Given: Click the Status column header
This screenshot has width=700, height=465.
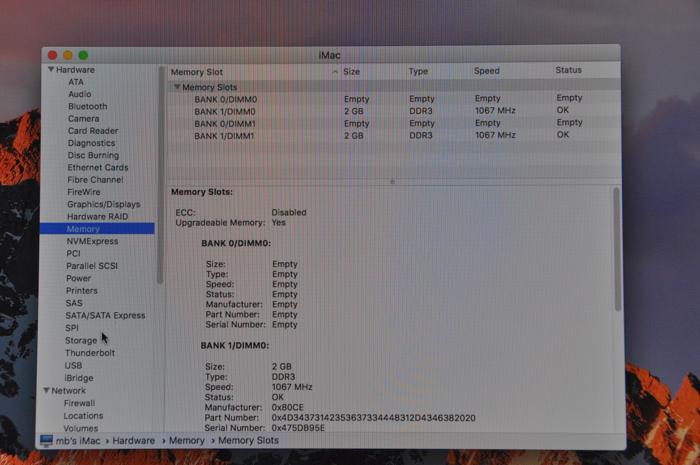Looking at the screenshot, I should click(x=568, y=70).
